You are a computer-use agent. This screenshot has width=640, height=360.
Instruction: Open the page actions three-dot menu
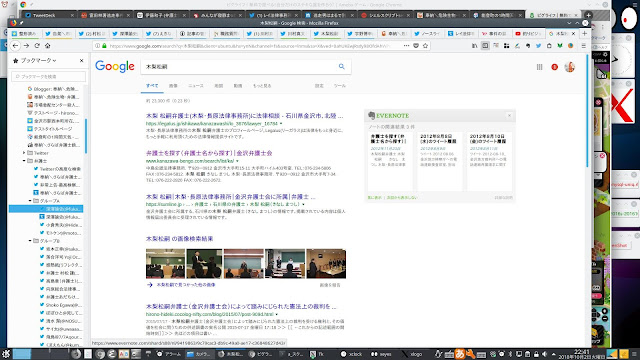(406, 46)
